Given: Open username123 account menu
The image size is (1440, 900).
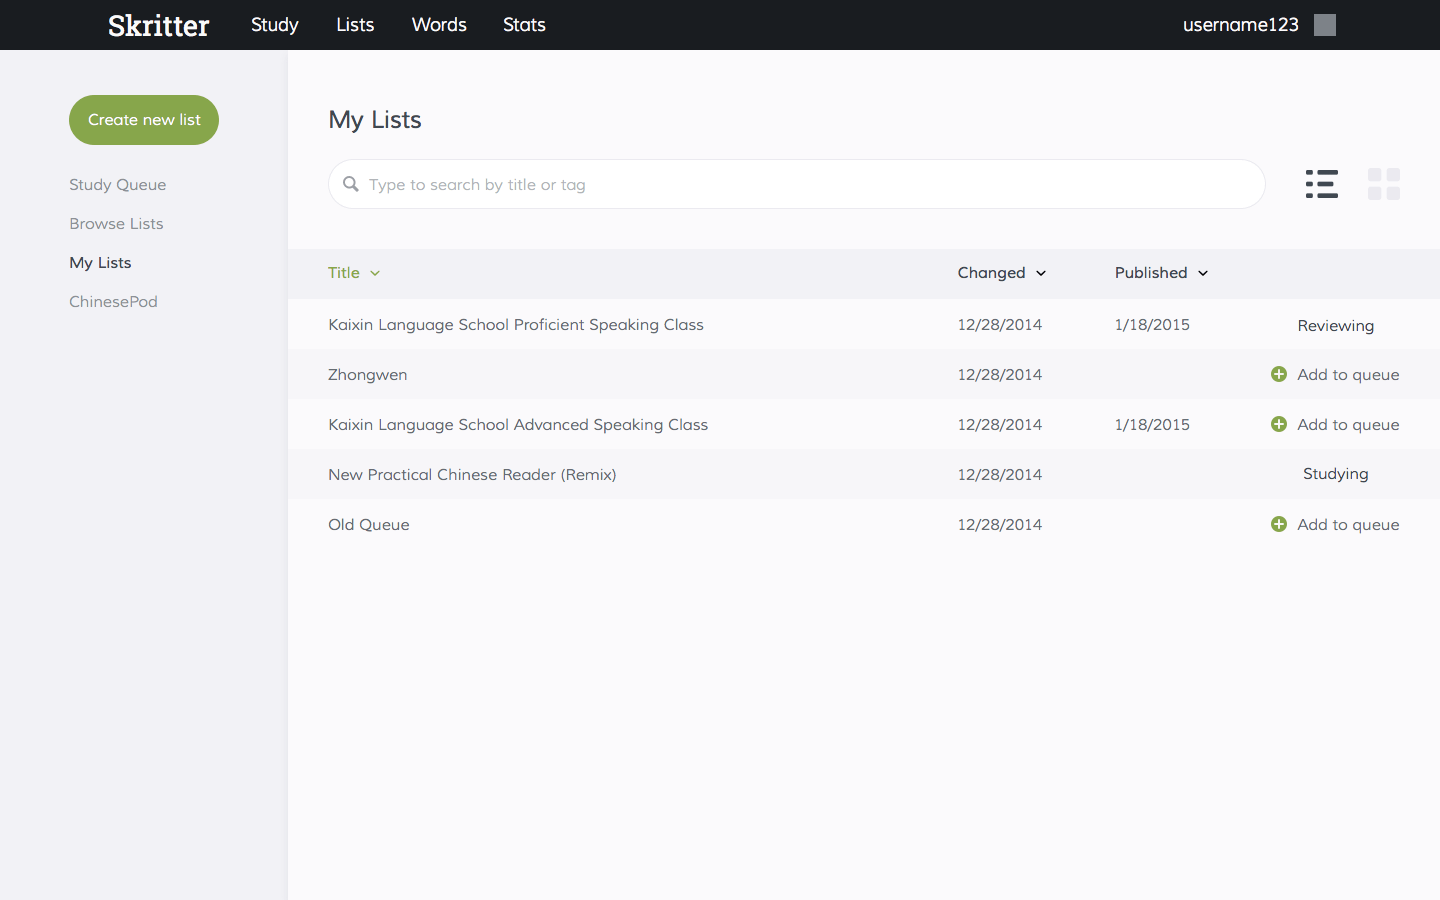Looking at the screenshot, I should [1240, 25].
